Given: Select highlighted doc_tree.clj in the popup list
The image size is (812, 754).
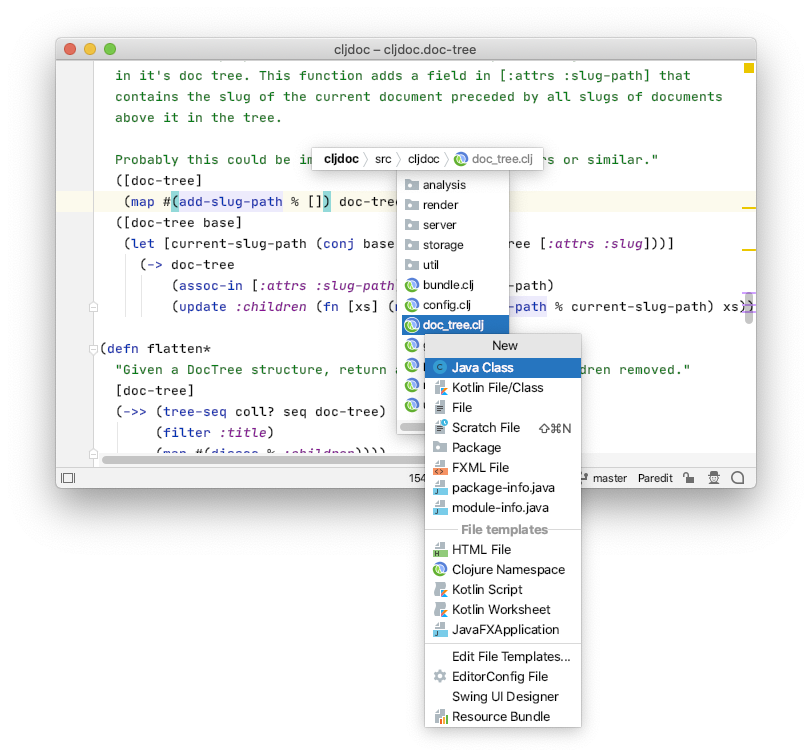Looking at the screenshot, I should [x=455, y=325].
